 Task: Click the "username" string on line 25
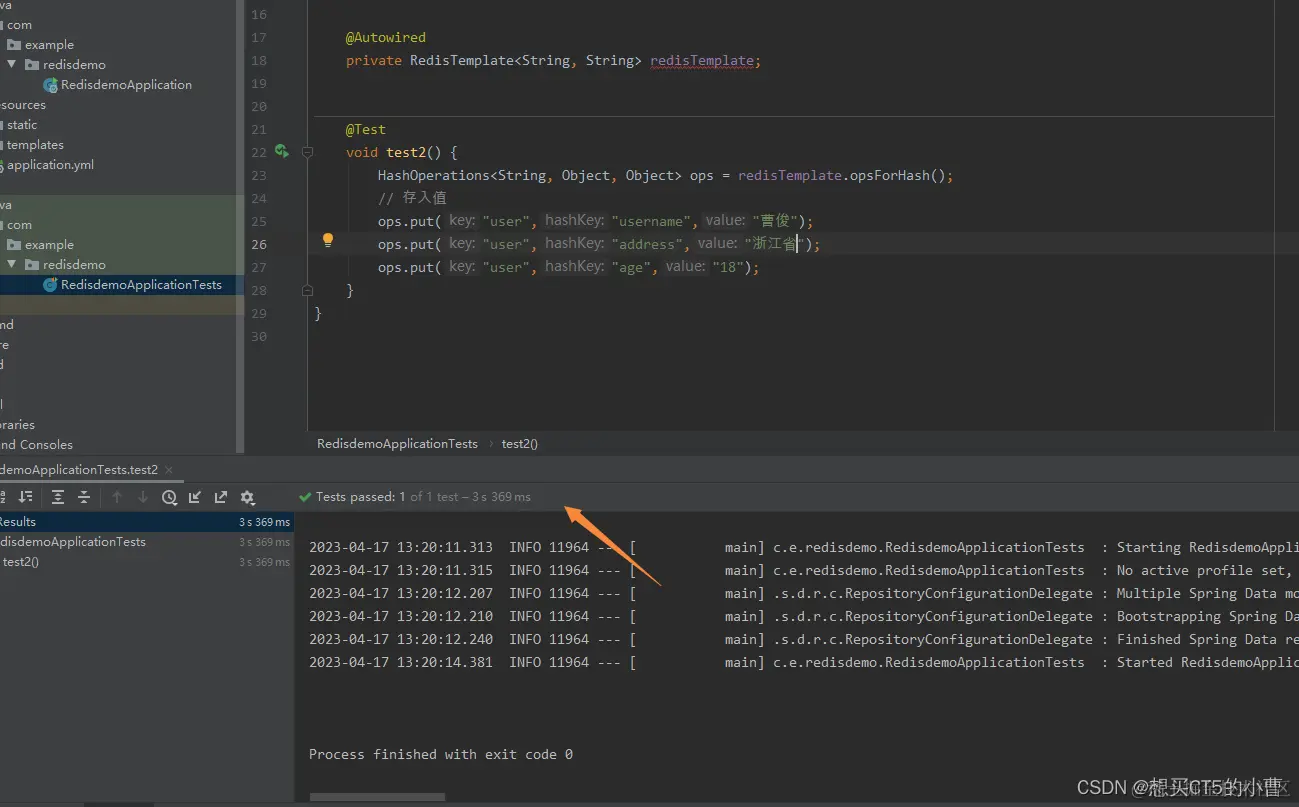pos(652,221)
